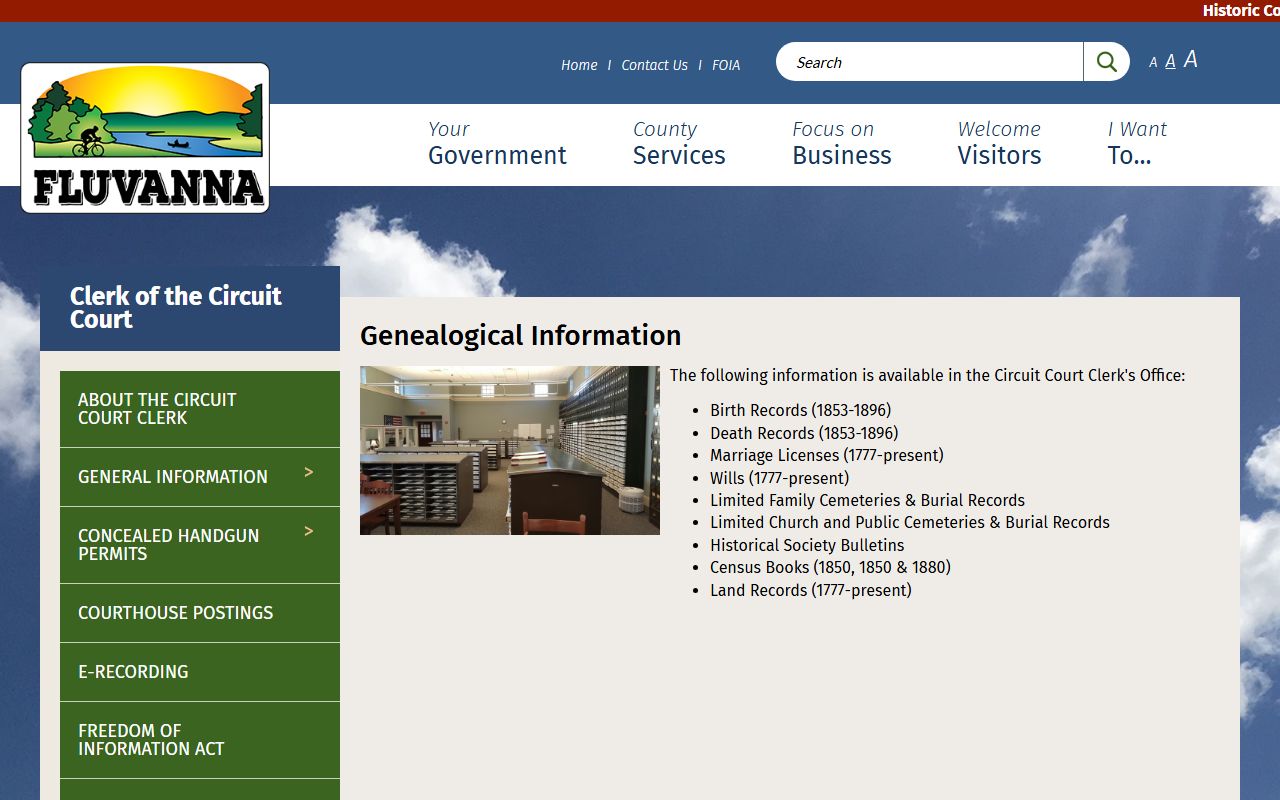The image size is (1280, 800).
Task: Open the Home link in header
Action: (x=579, y=65)
